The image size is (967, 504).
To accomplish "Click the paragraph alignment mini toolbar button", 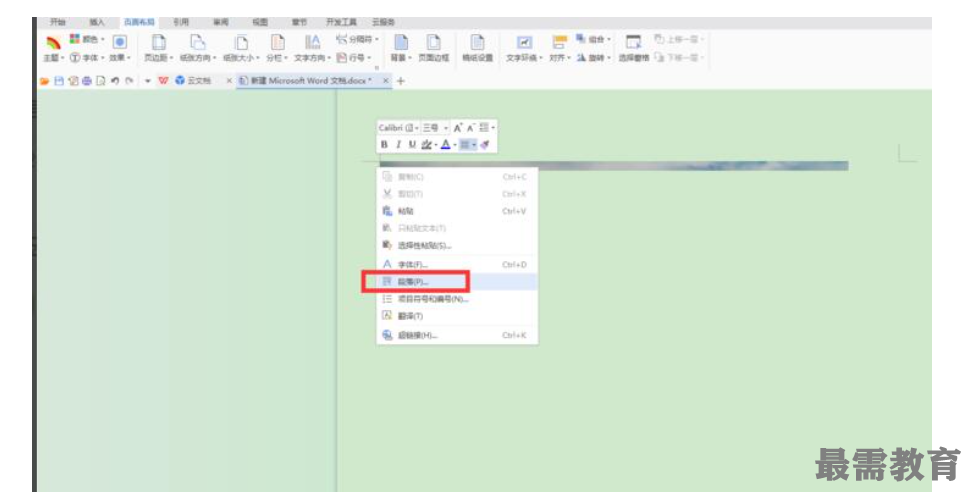I will point(468,144).
